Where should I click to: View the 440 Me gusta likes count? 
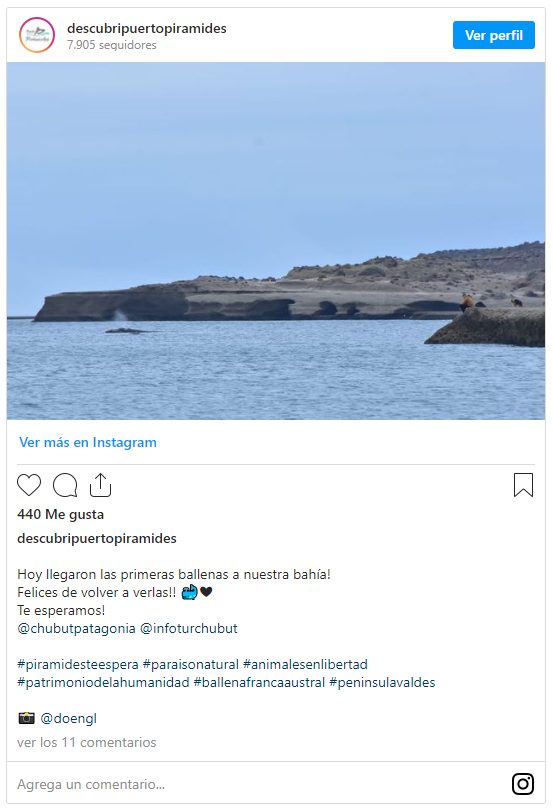pos(61,514)
